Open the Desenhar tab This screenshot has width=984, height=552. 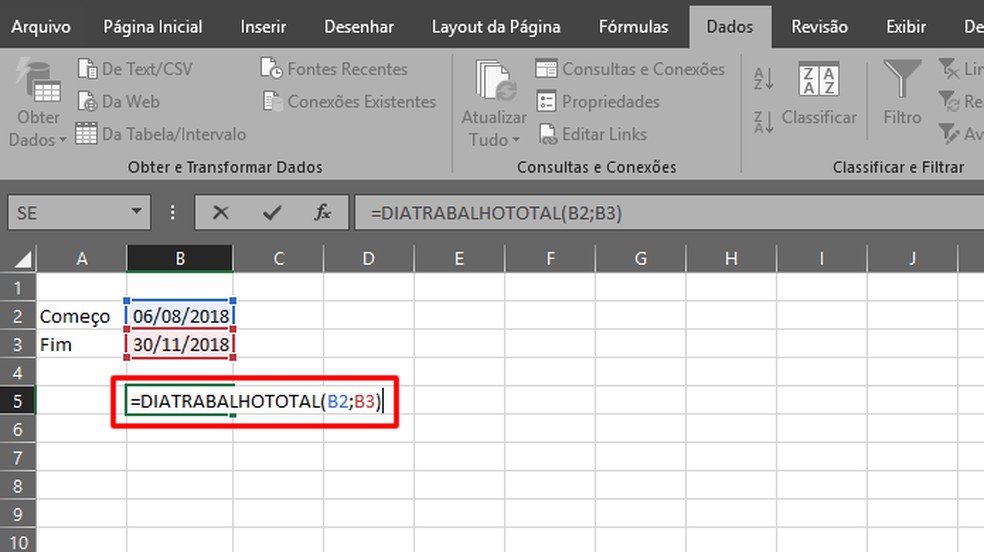(x=359, y=27)
